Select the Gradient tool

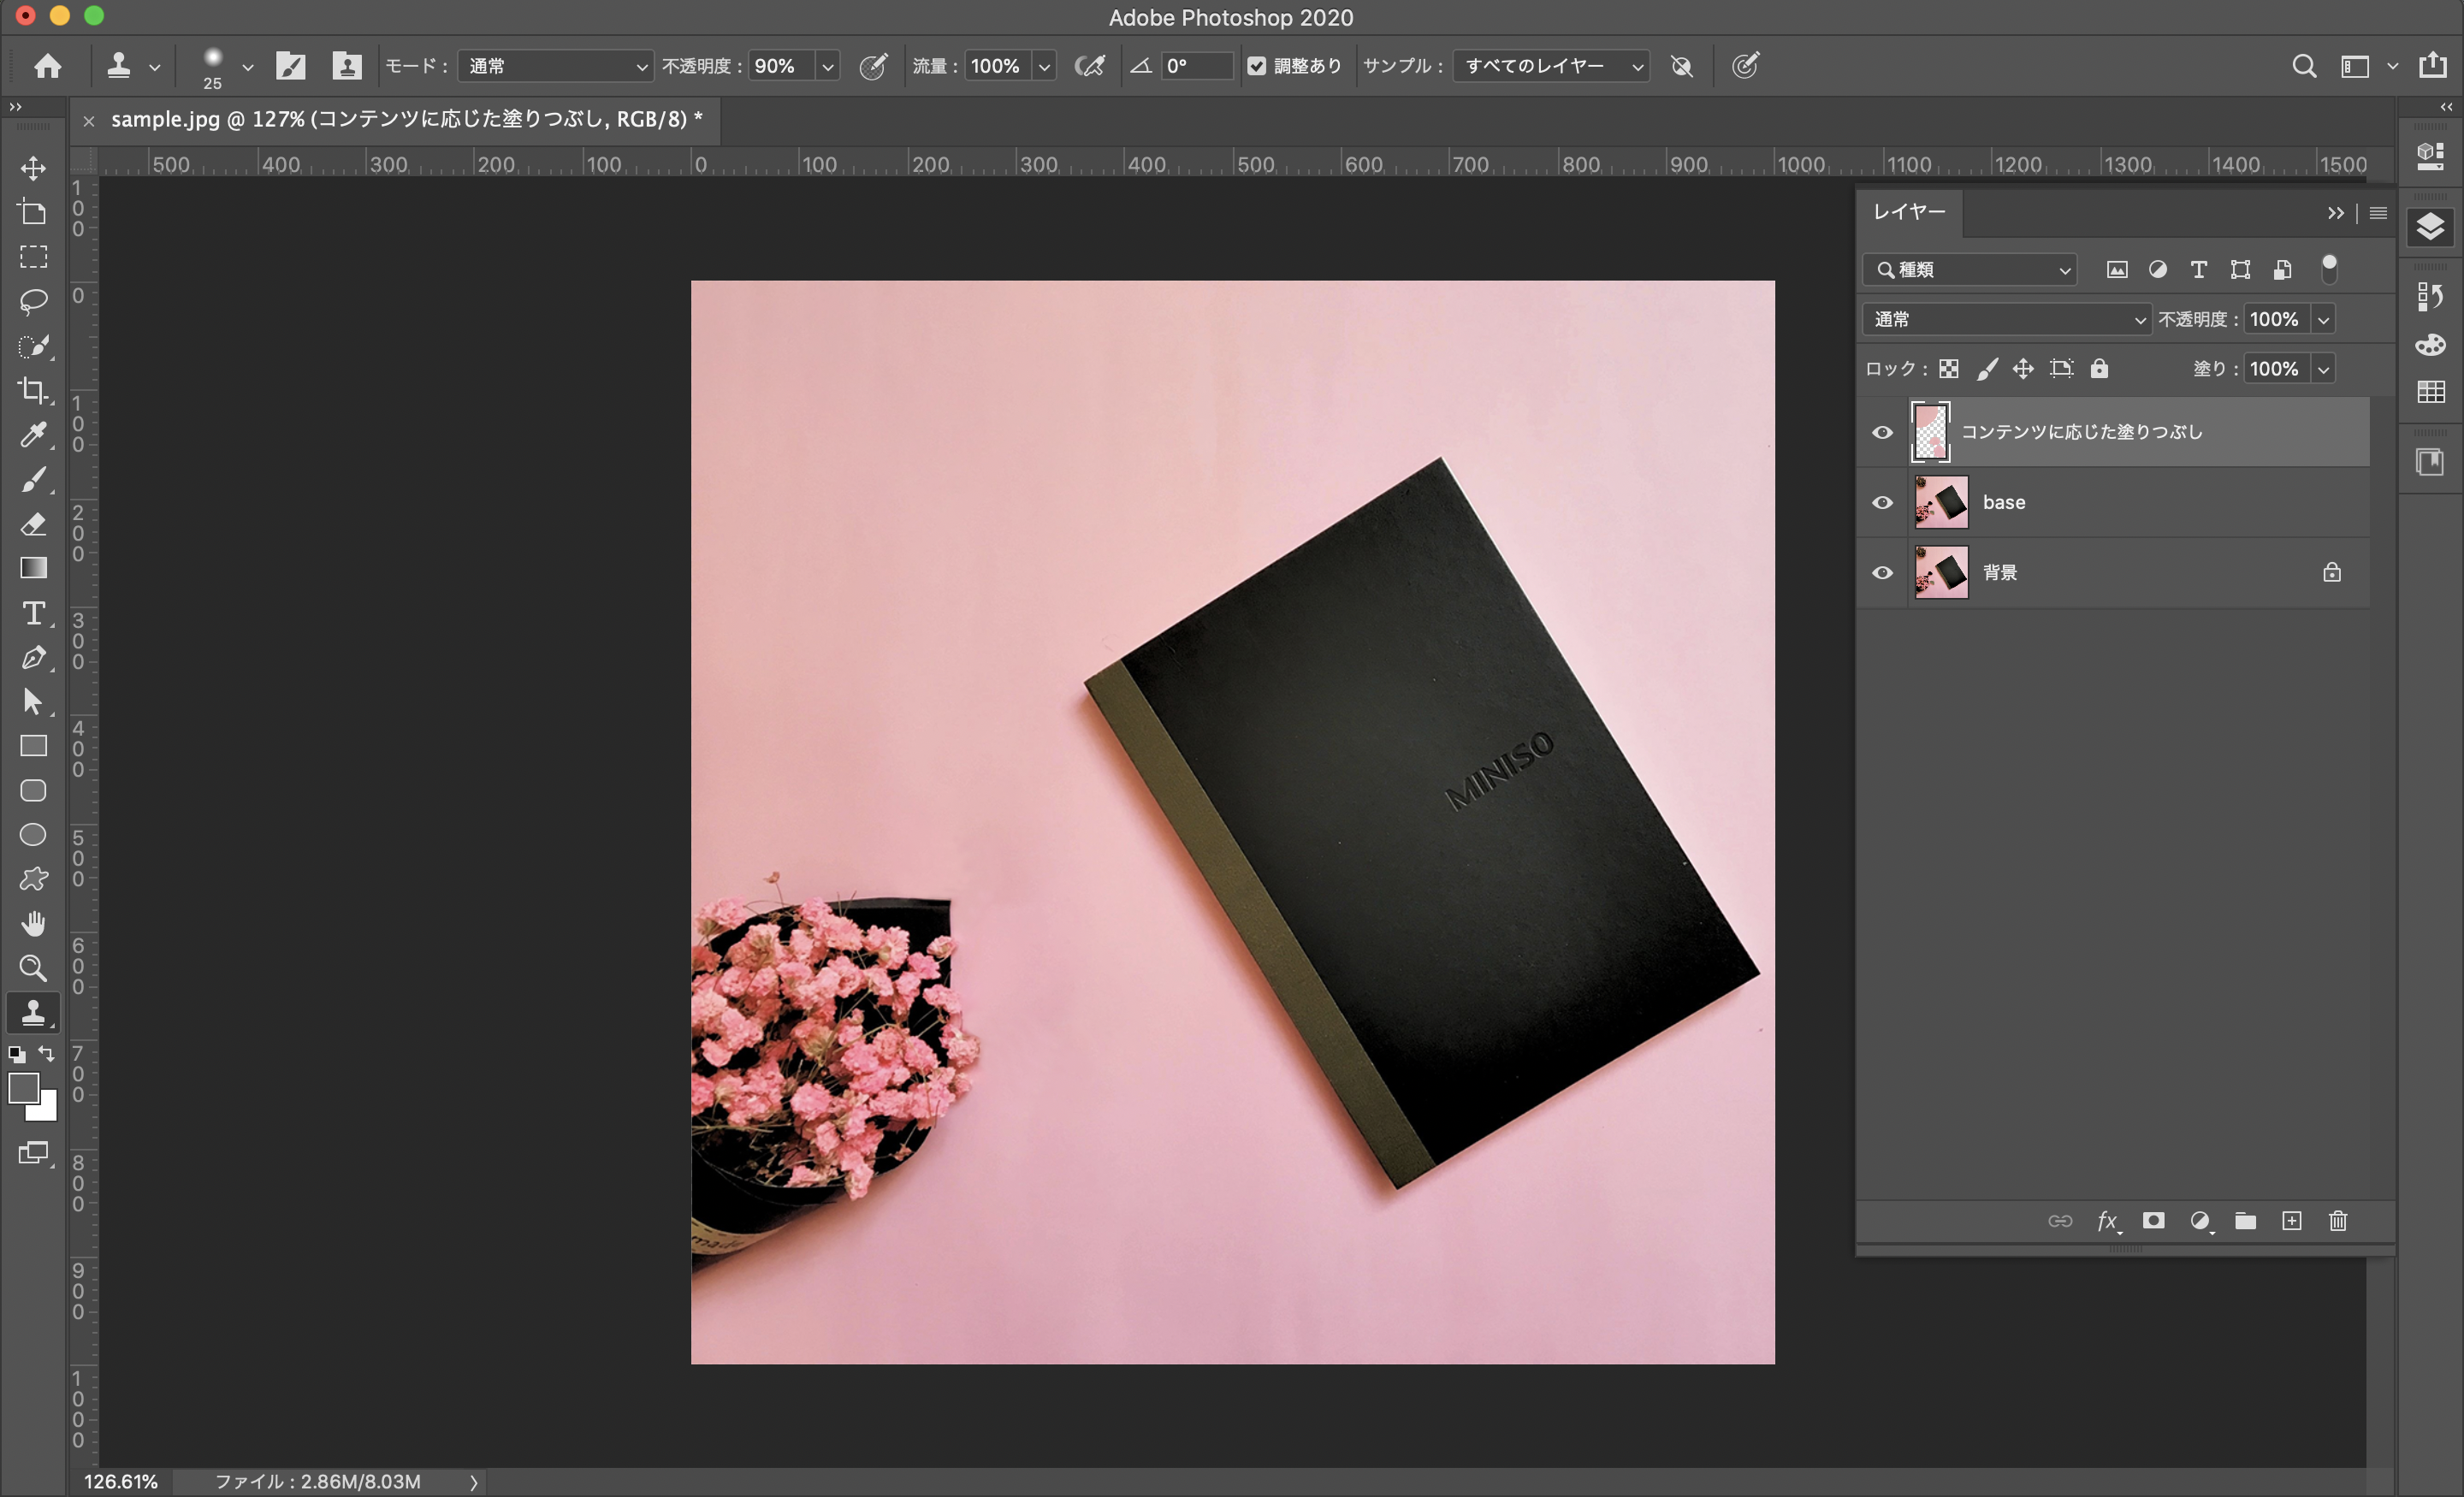point(33,568)
